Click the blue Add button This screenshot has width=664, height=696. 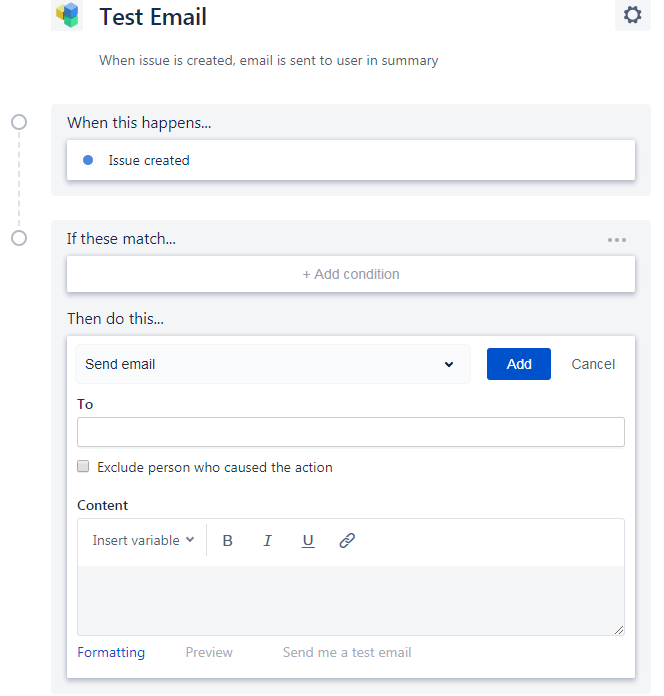coord(518,364)
